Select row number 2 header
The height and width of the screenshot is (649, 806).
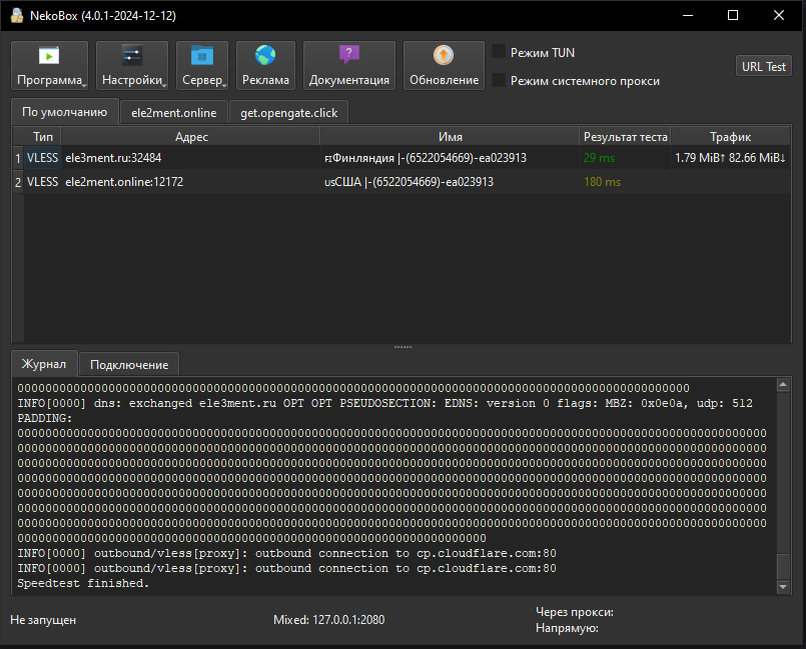pyautogui.click(x=18, y=182)
